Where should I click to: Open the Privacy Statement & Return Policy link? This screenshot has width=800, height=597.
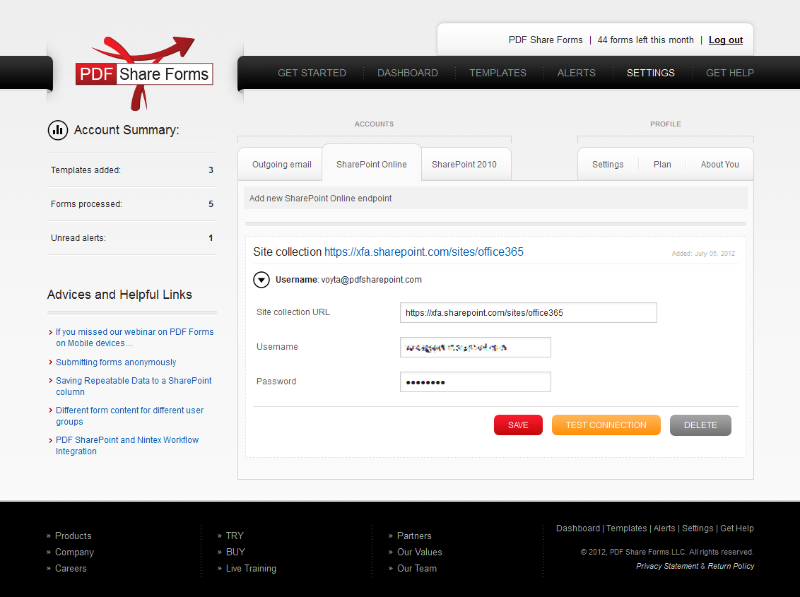click(695, 566)
